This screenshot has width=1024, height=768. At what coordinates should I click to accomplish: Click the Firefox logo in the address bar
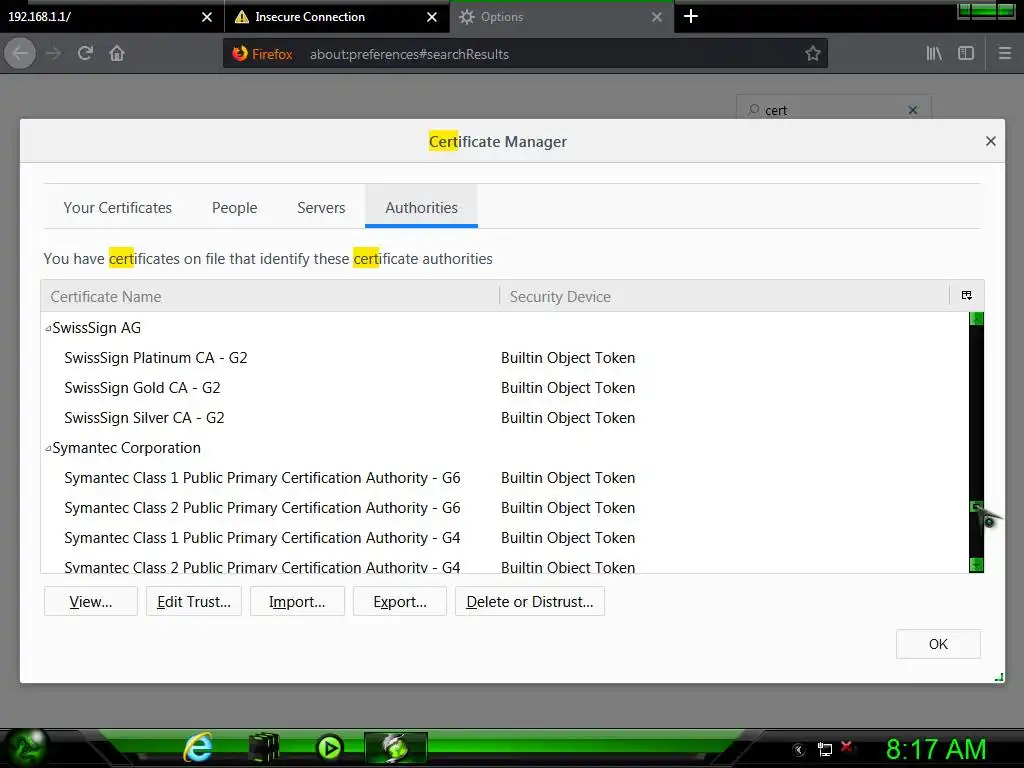pos(240,54)
